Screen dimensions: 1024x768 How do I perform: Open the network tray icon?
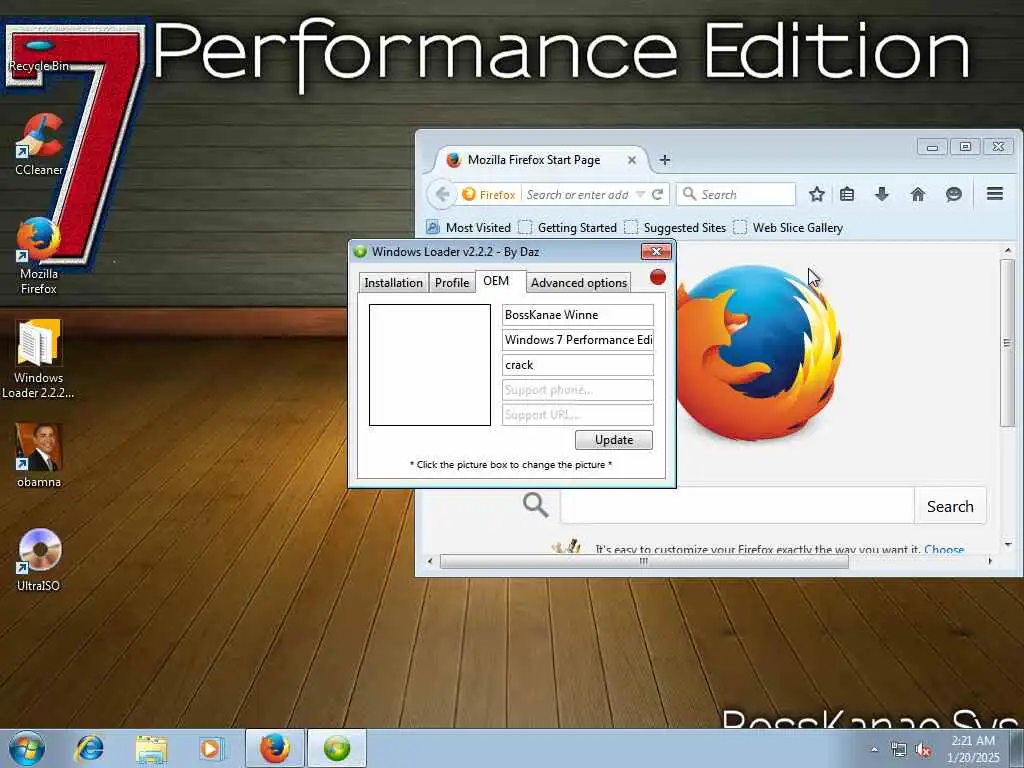click(x=899, y=750)
